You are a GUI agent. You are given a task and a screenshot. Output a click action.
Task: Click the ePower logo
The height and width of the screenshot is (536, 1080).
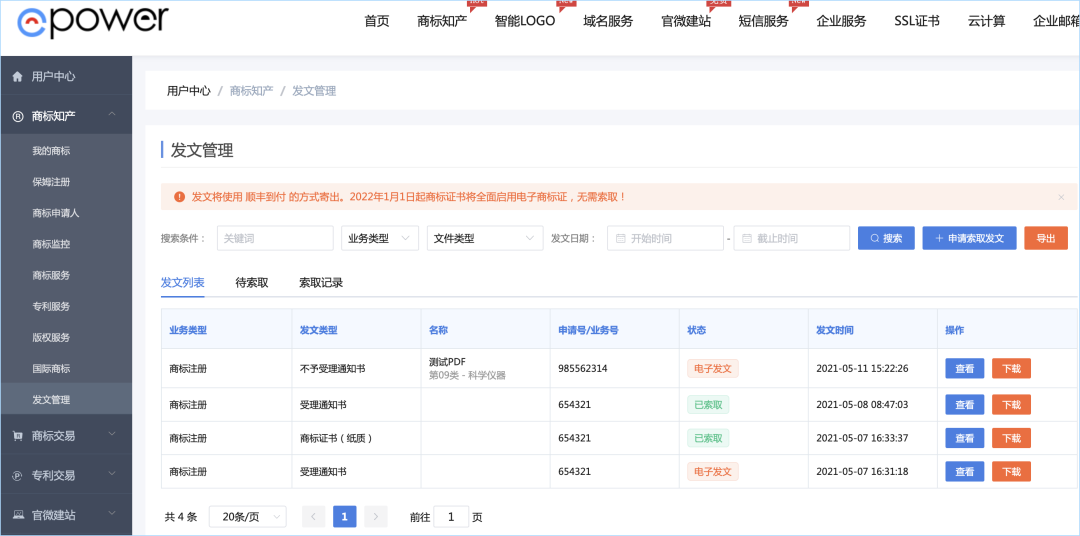pyautogui.click(x=92, y=21)
